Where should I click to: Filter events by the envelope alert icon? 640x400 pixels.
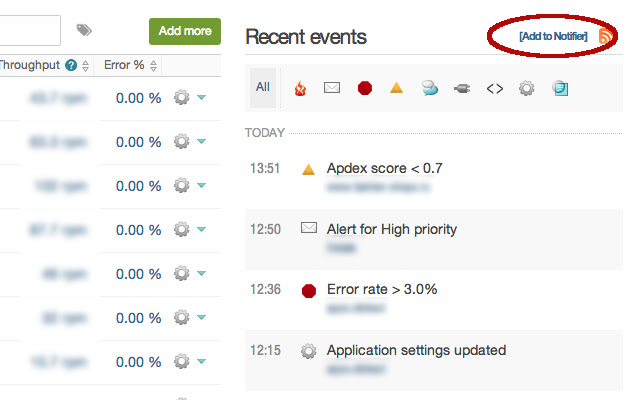pyautogui.click(x=332, y=87)
